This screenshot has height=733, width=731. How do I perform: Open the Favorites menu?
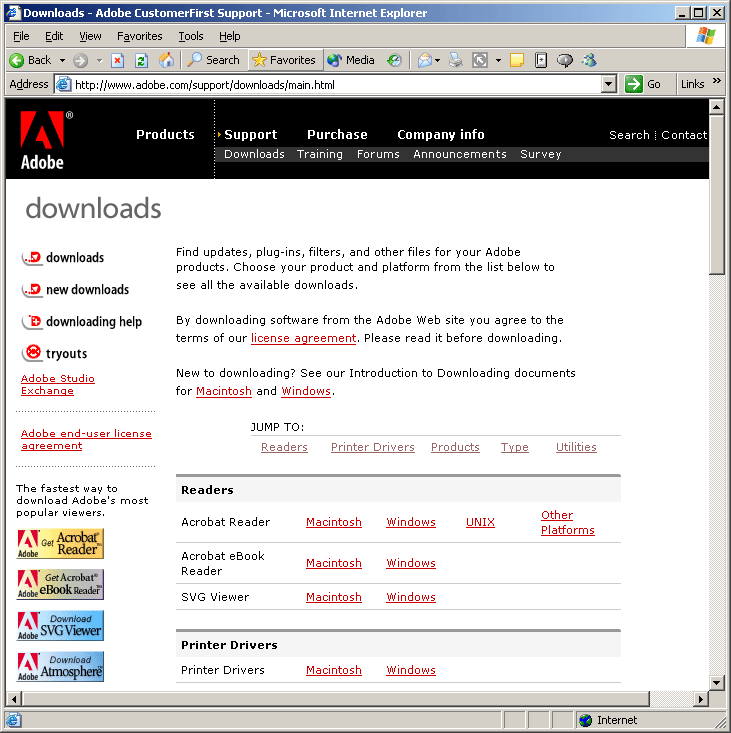[x=139, y=36]
